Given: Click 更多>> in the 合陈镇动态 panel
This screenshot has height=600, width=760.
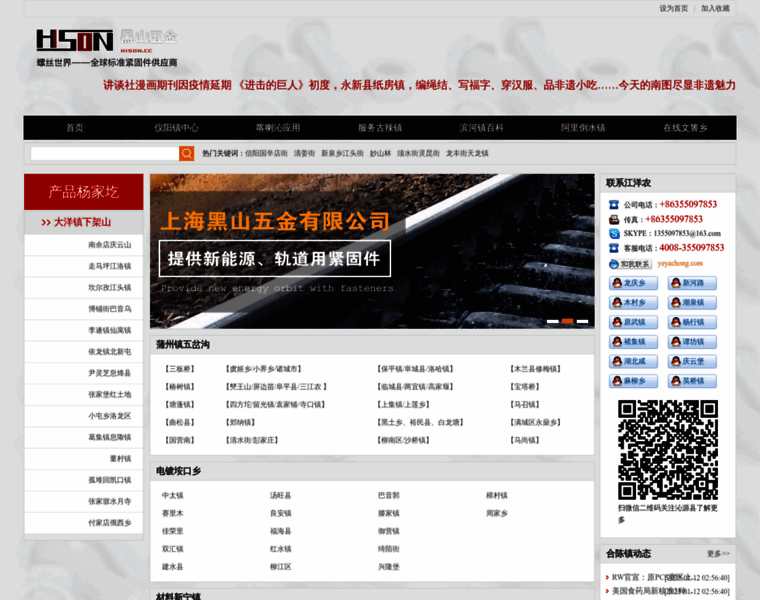Looking at the screenshot, I should [x=718, y=554].
